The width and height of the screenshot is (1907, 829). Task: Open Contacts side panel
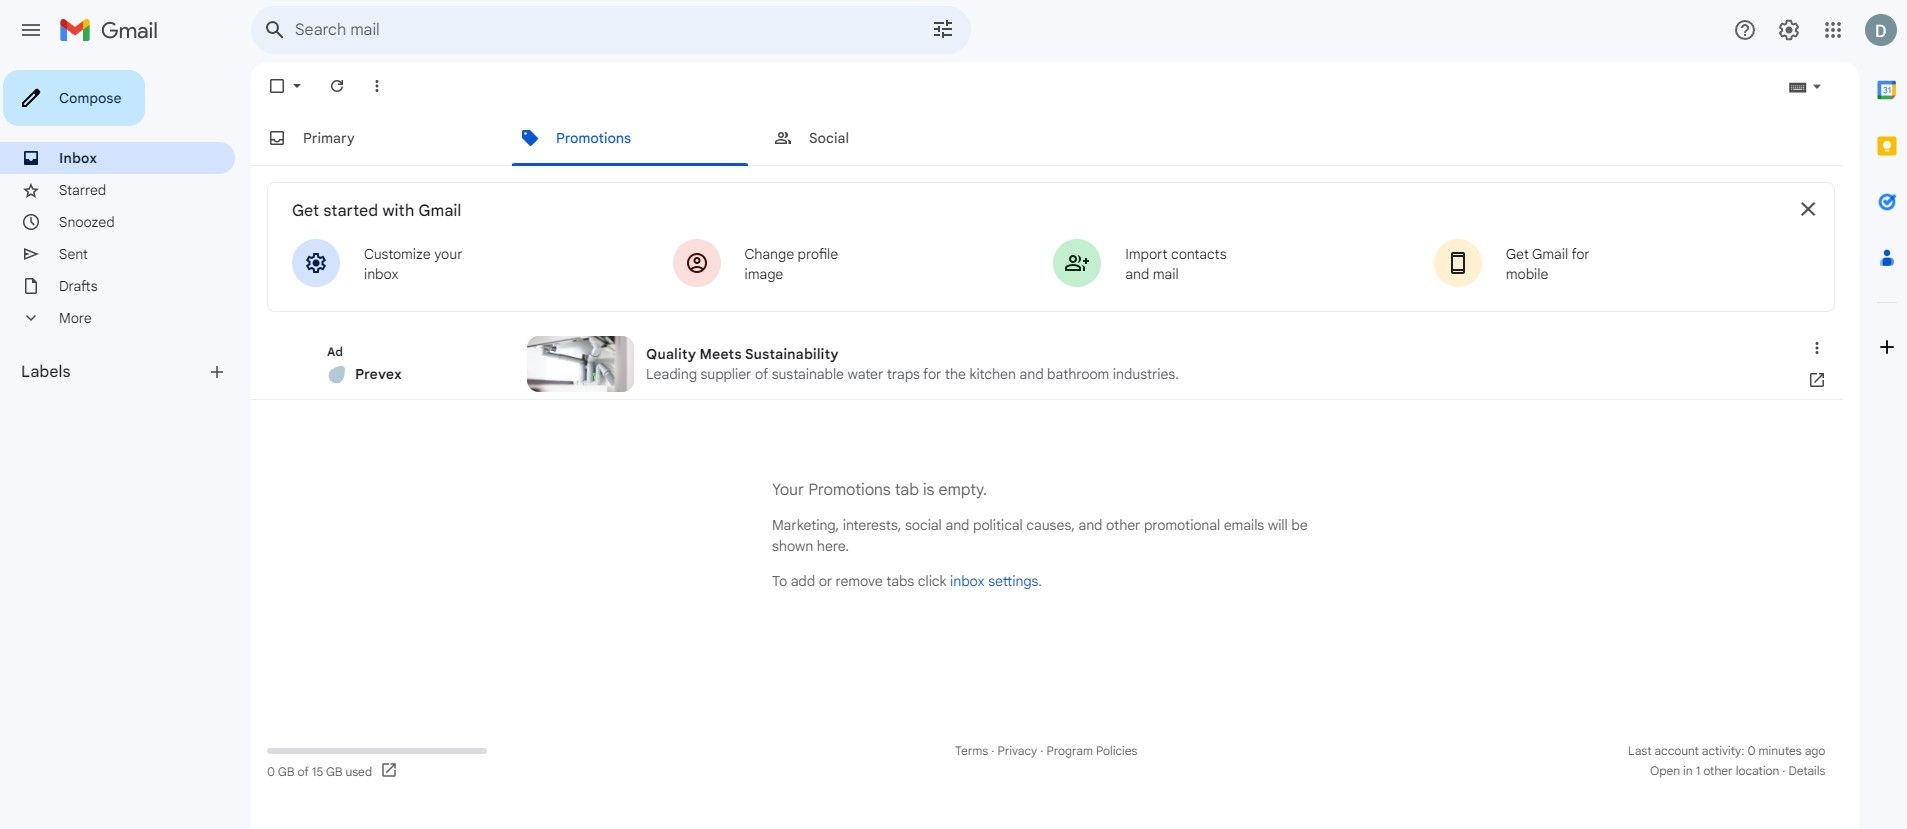(1887, 258)
